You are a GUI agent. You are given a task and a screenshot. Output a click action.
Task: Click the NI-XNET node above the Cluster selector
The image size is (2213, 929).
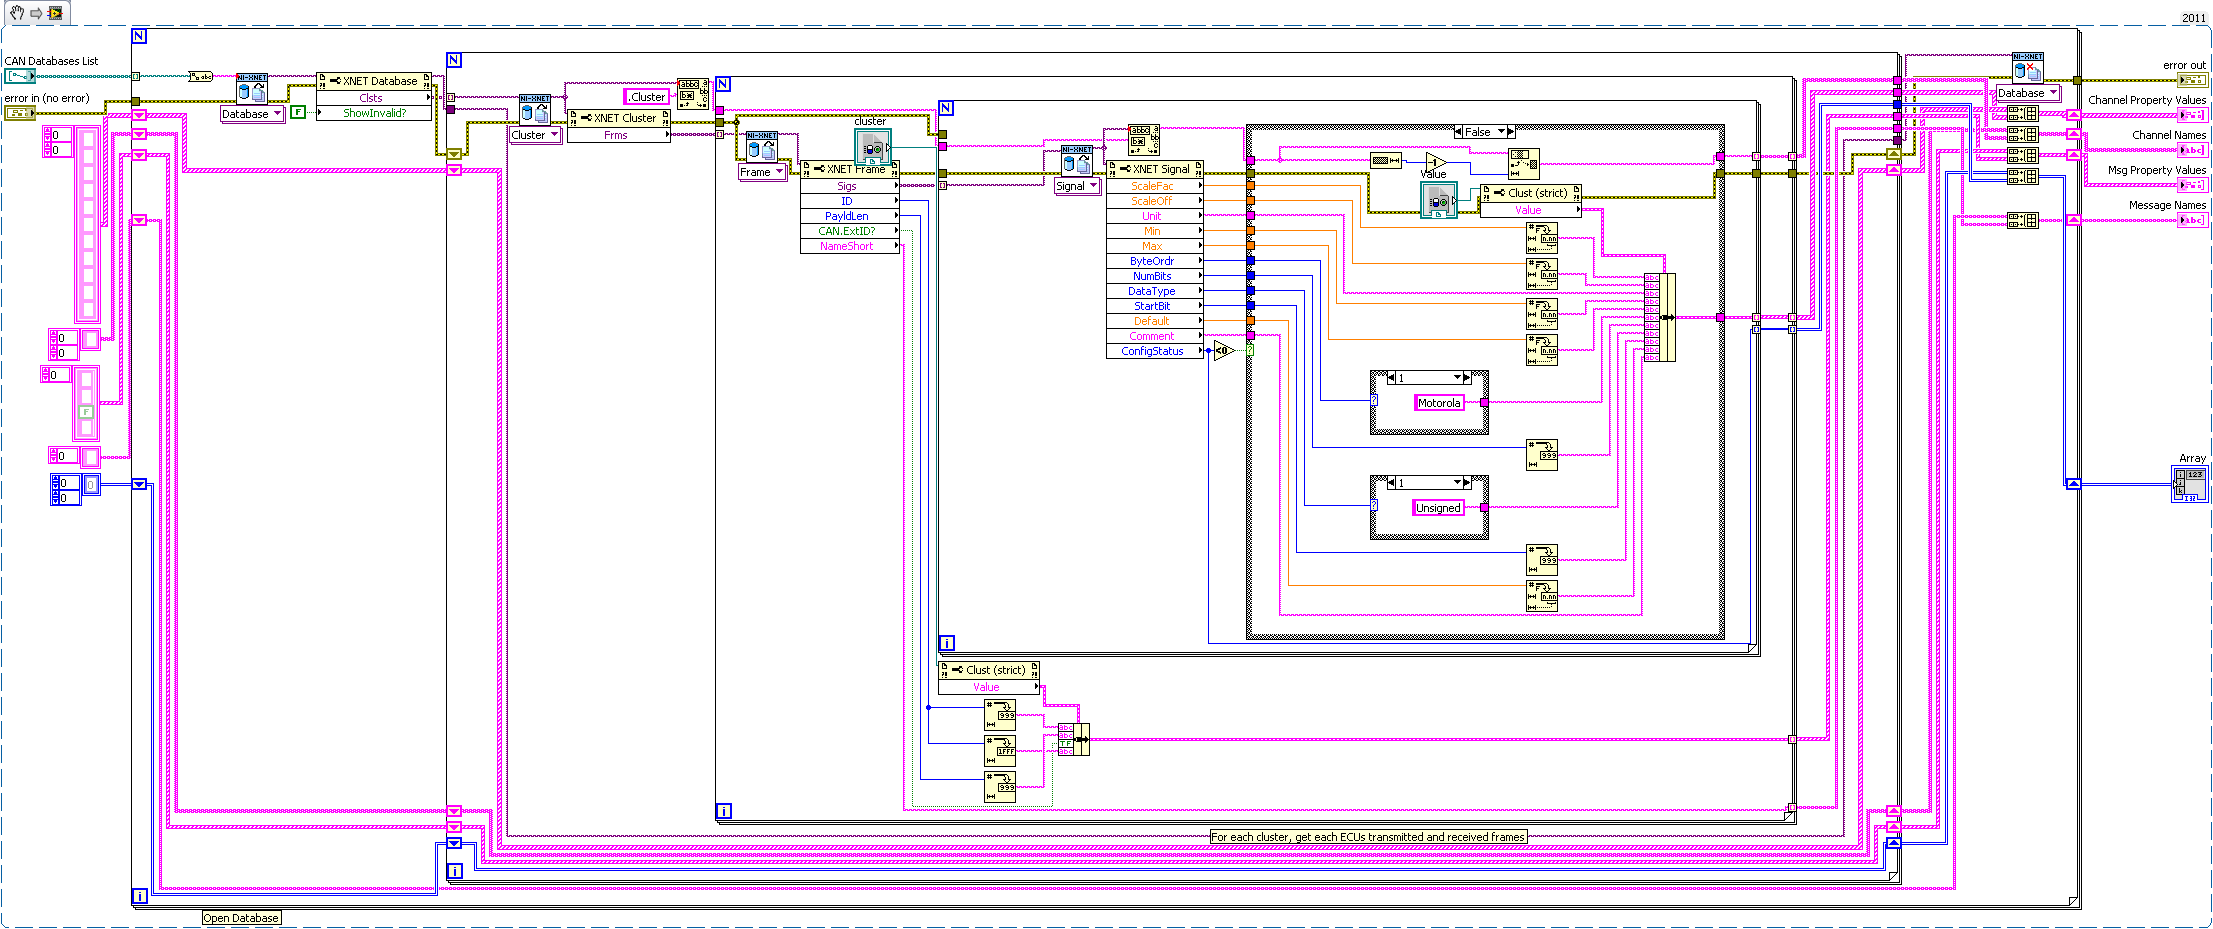pos(535,110)
